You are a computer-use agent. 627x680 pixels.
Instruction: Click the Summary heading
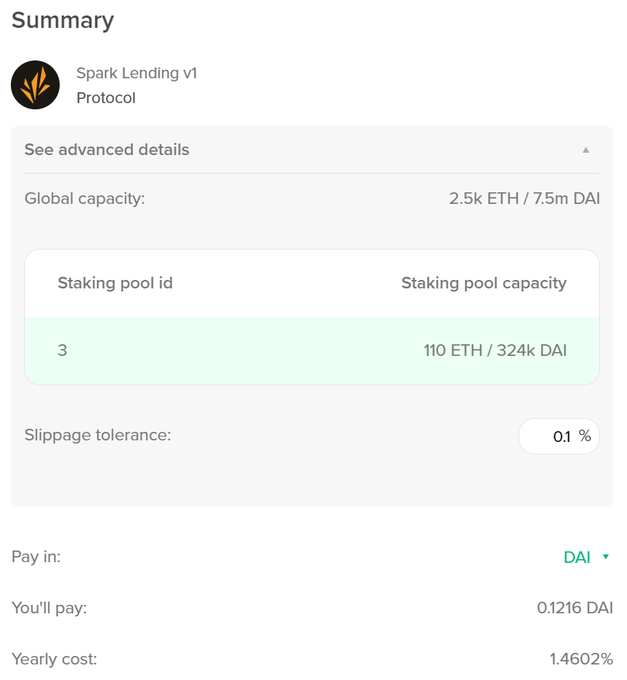point(63,20)
